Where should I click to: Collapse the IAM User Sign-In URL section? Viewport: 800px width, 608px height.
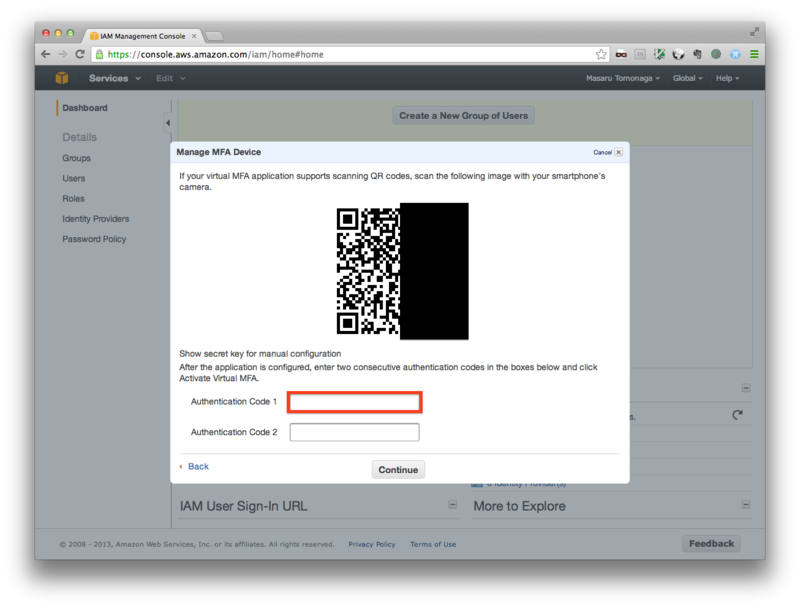click(x=452, y=504)
